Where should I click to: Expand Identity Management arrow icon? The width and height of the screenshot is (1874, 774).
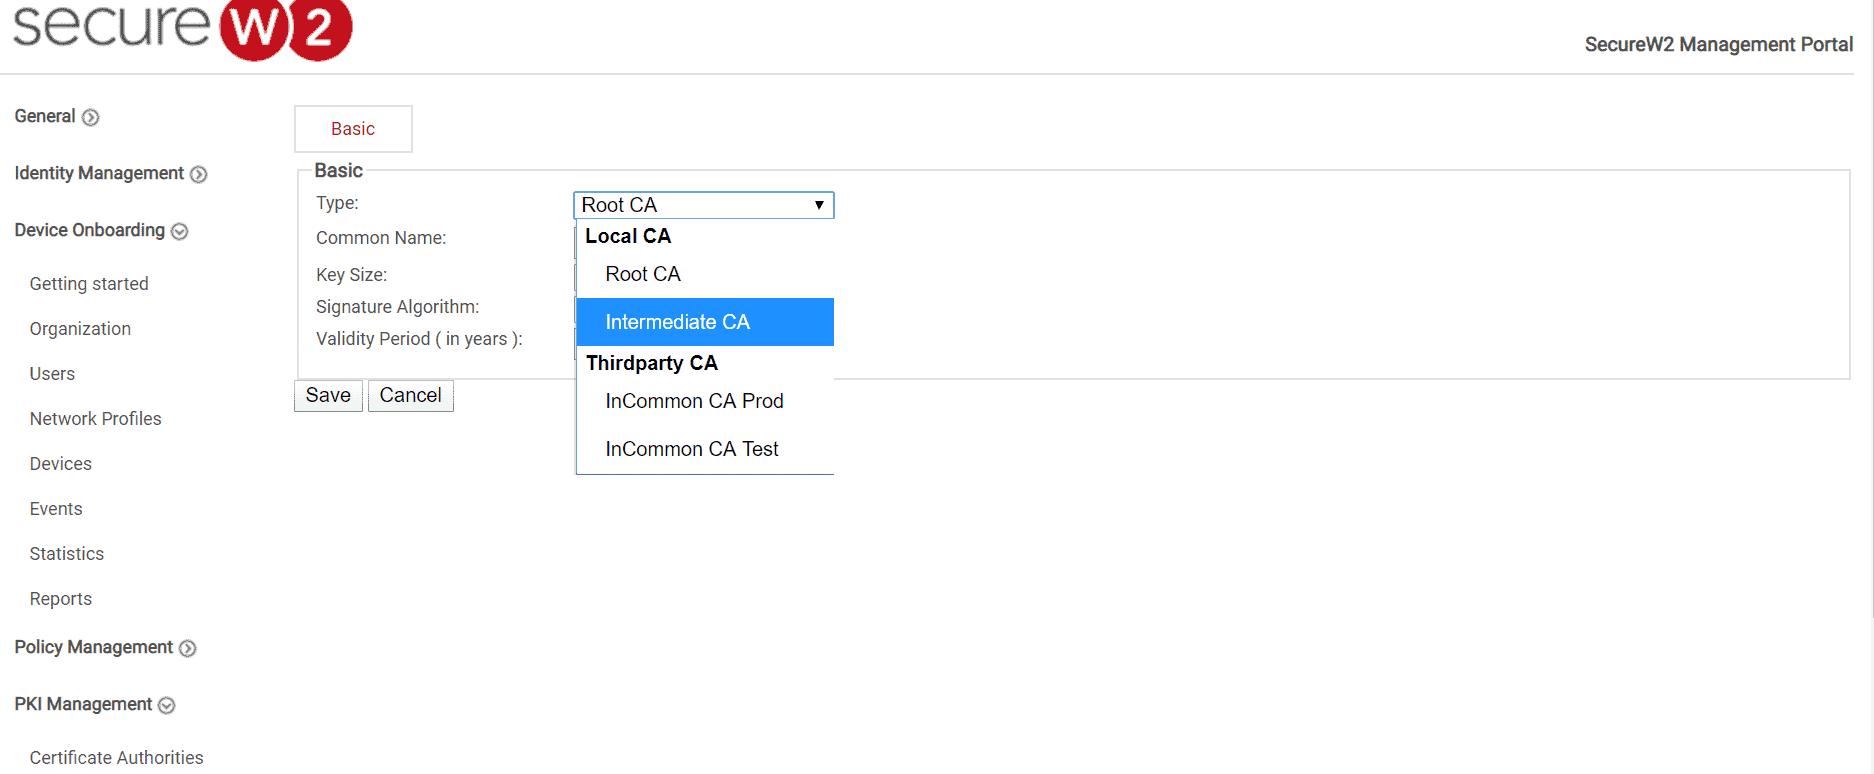coord(199,174)
